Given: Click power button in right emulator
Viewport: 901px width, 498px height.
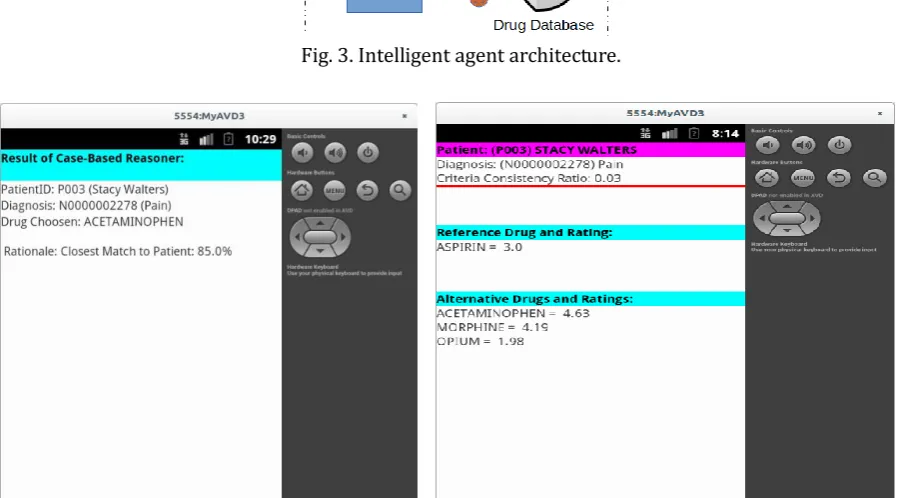Looking at the screenshot, I should click(x=839, y=145).
